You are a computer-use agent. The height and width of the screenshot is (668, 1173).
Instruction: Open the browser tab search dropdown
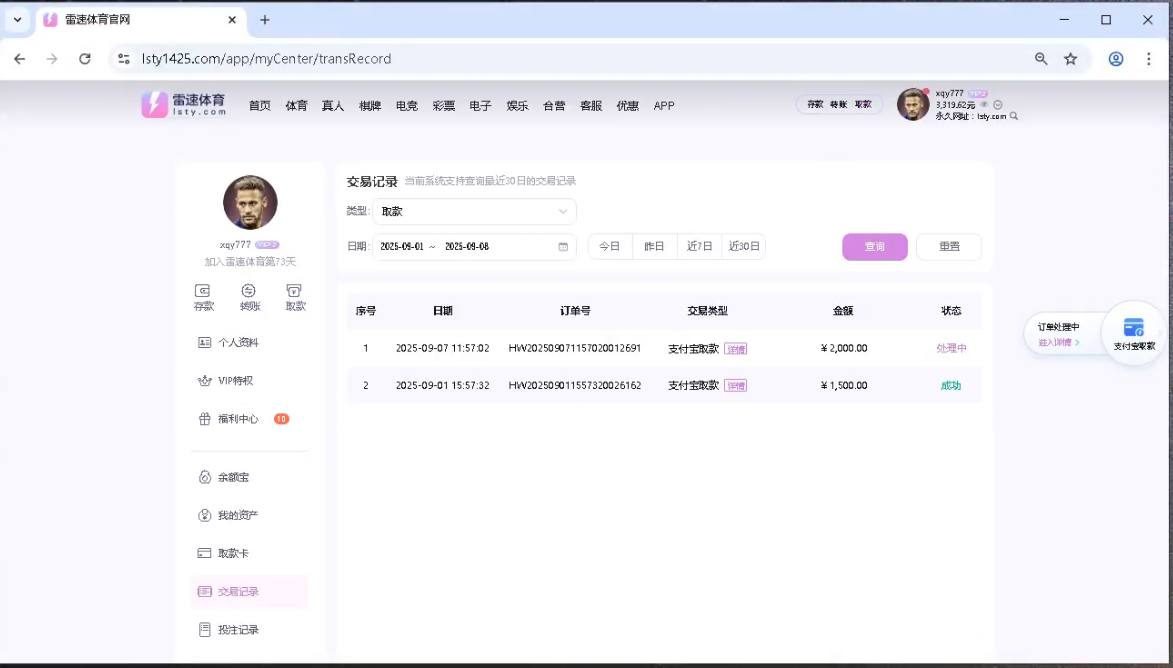17,20
